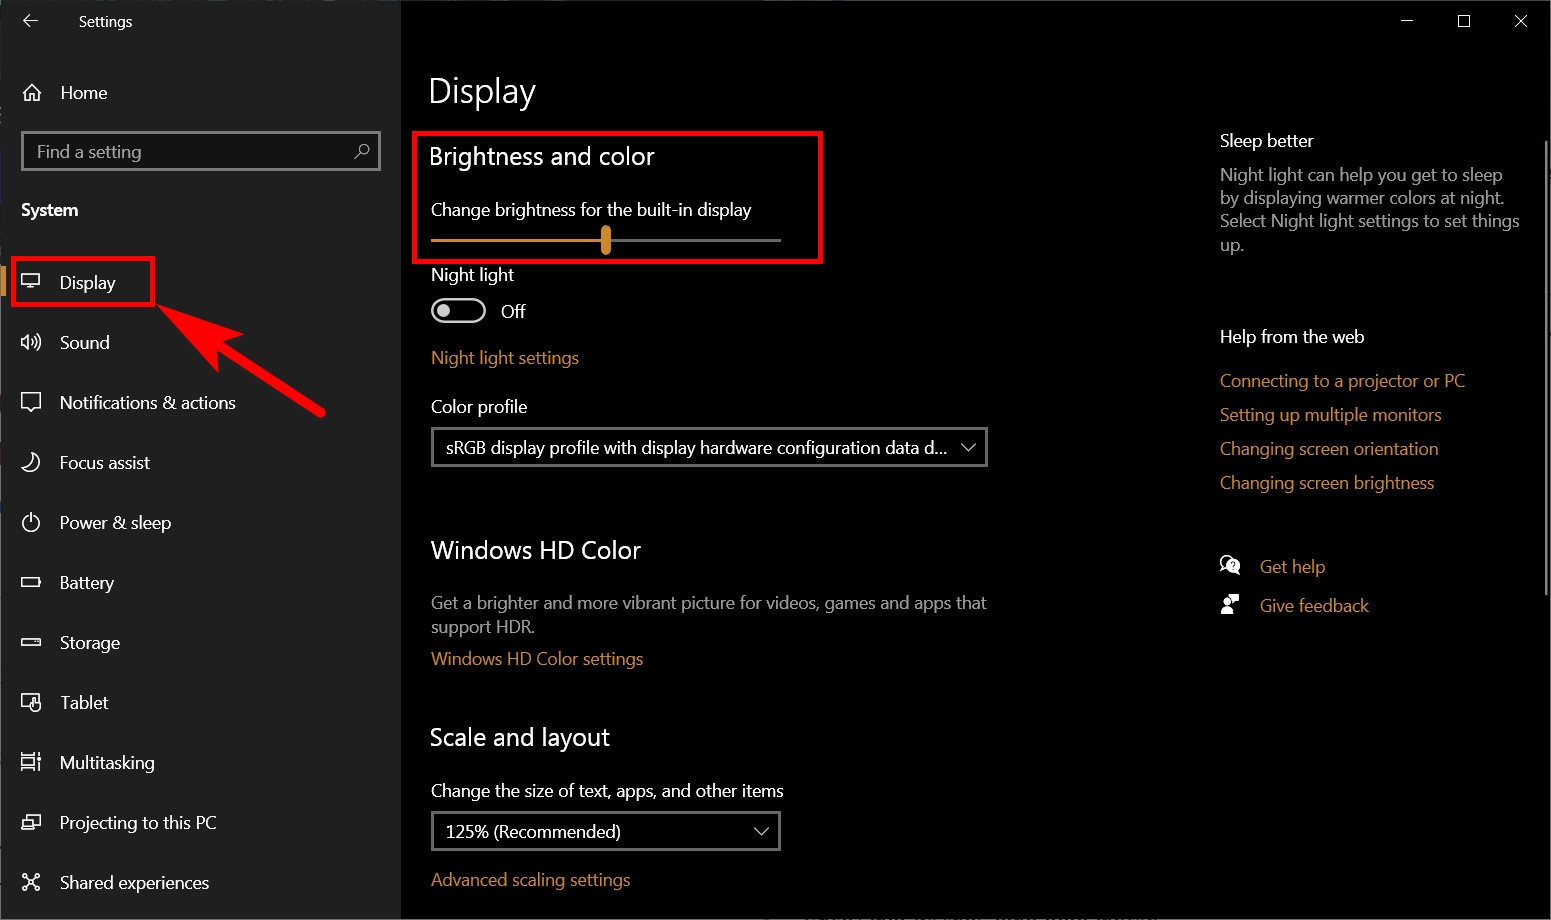Click the search magnifier icon
This screenshot has width=1551, height=920.
tap(362, 151)
